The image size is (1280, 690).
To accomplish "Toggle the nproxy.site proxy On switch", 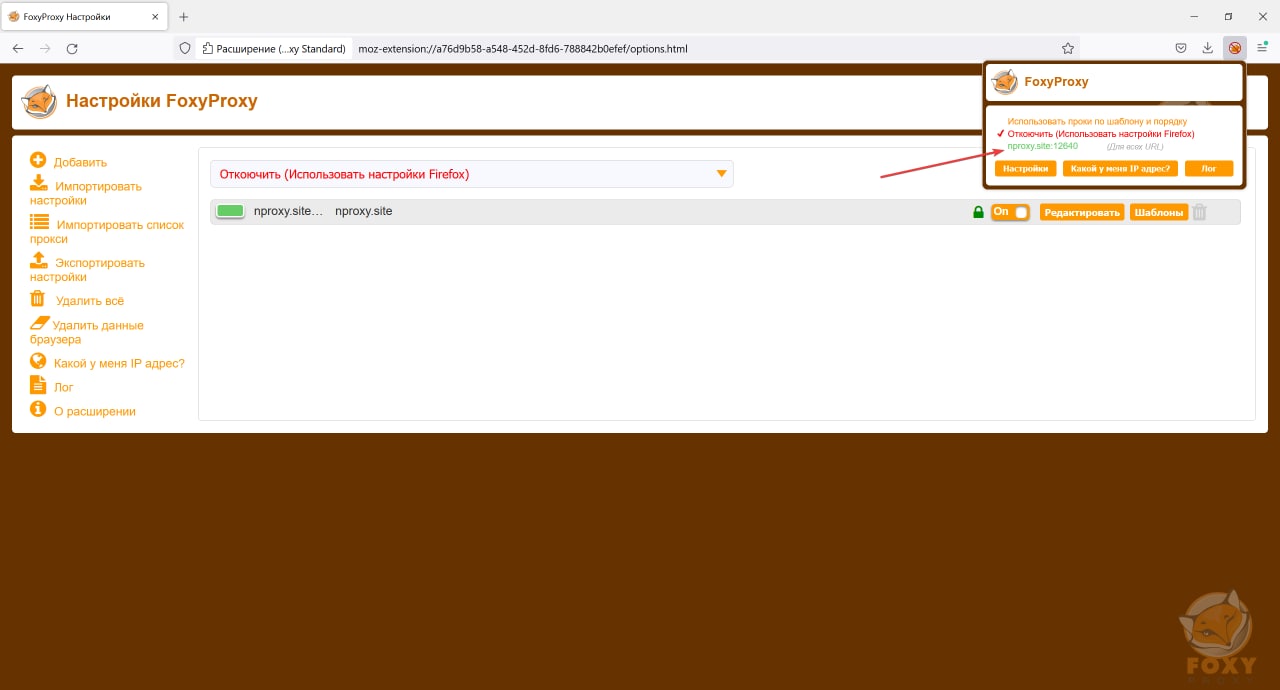I will coord(1010,212).
